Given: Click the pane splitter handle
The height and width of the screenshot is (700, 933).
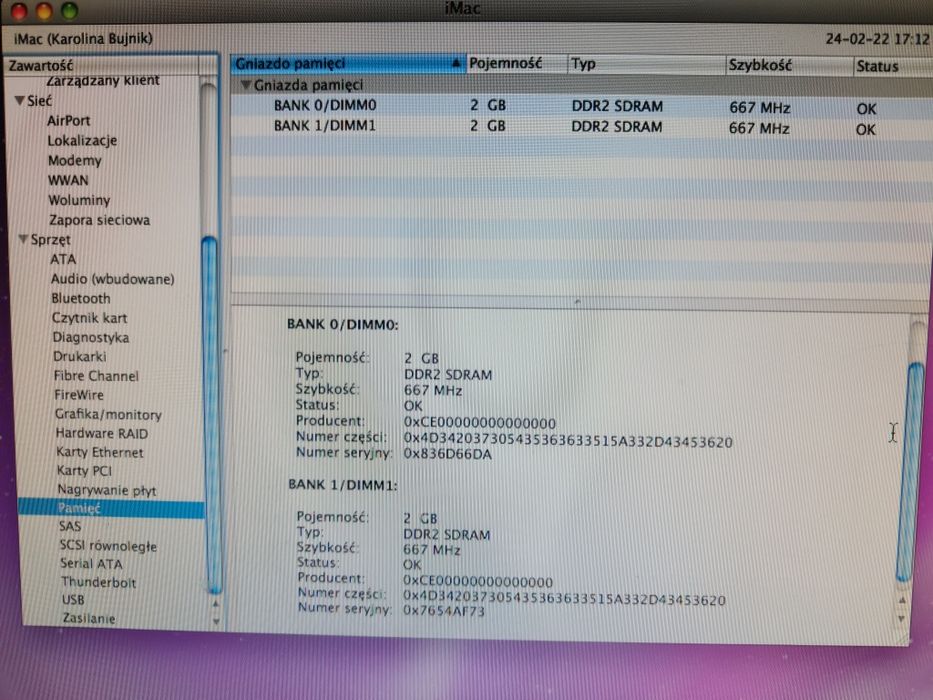Looking at the screenshot, I should tap(577, 301).
